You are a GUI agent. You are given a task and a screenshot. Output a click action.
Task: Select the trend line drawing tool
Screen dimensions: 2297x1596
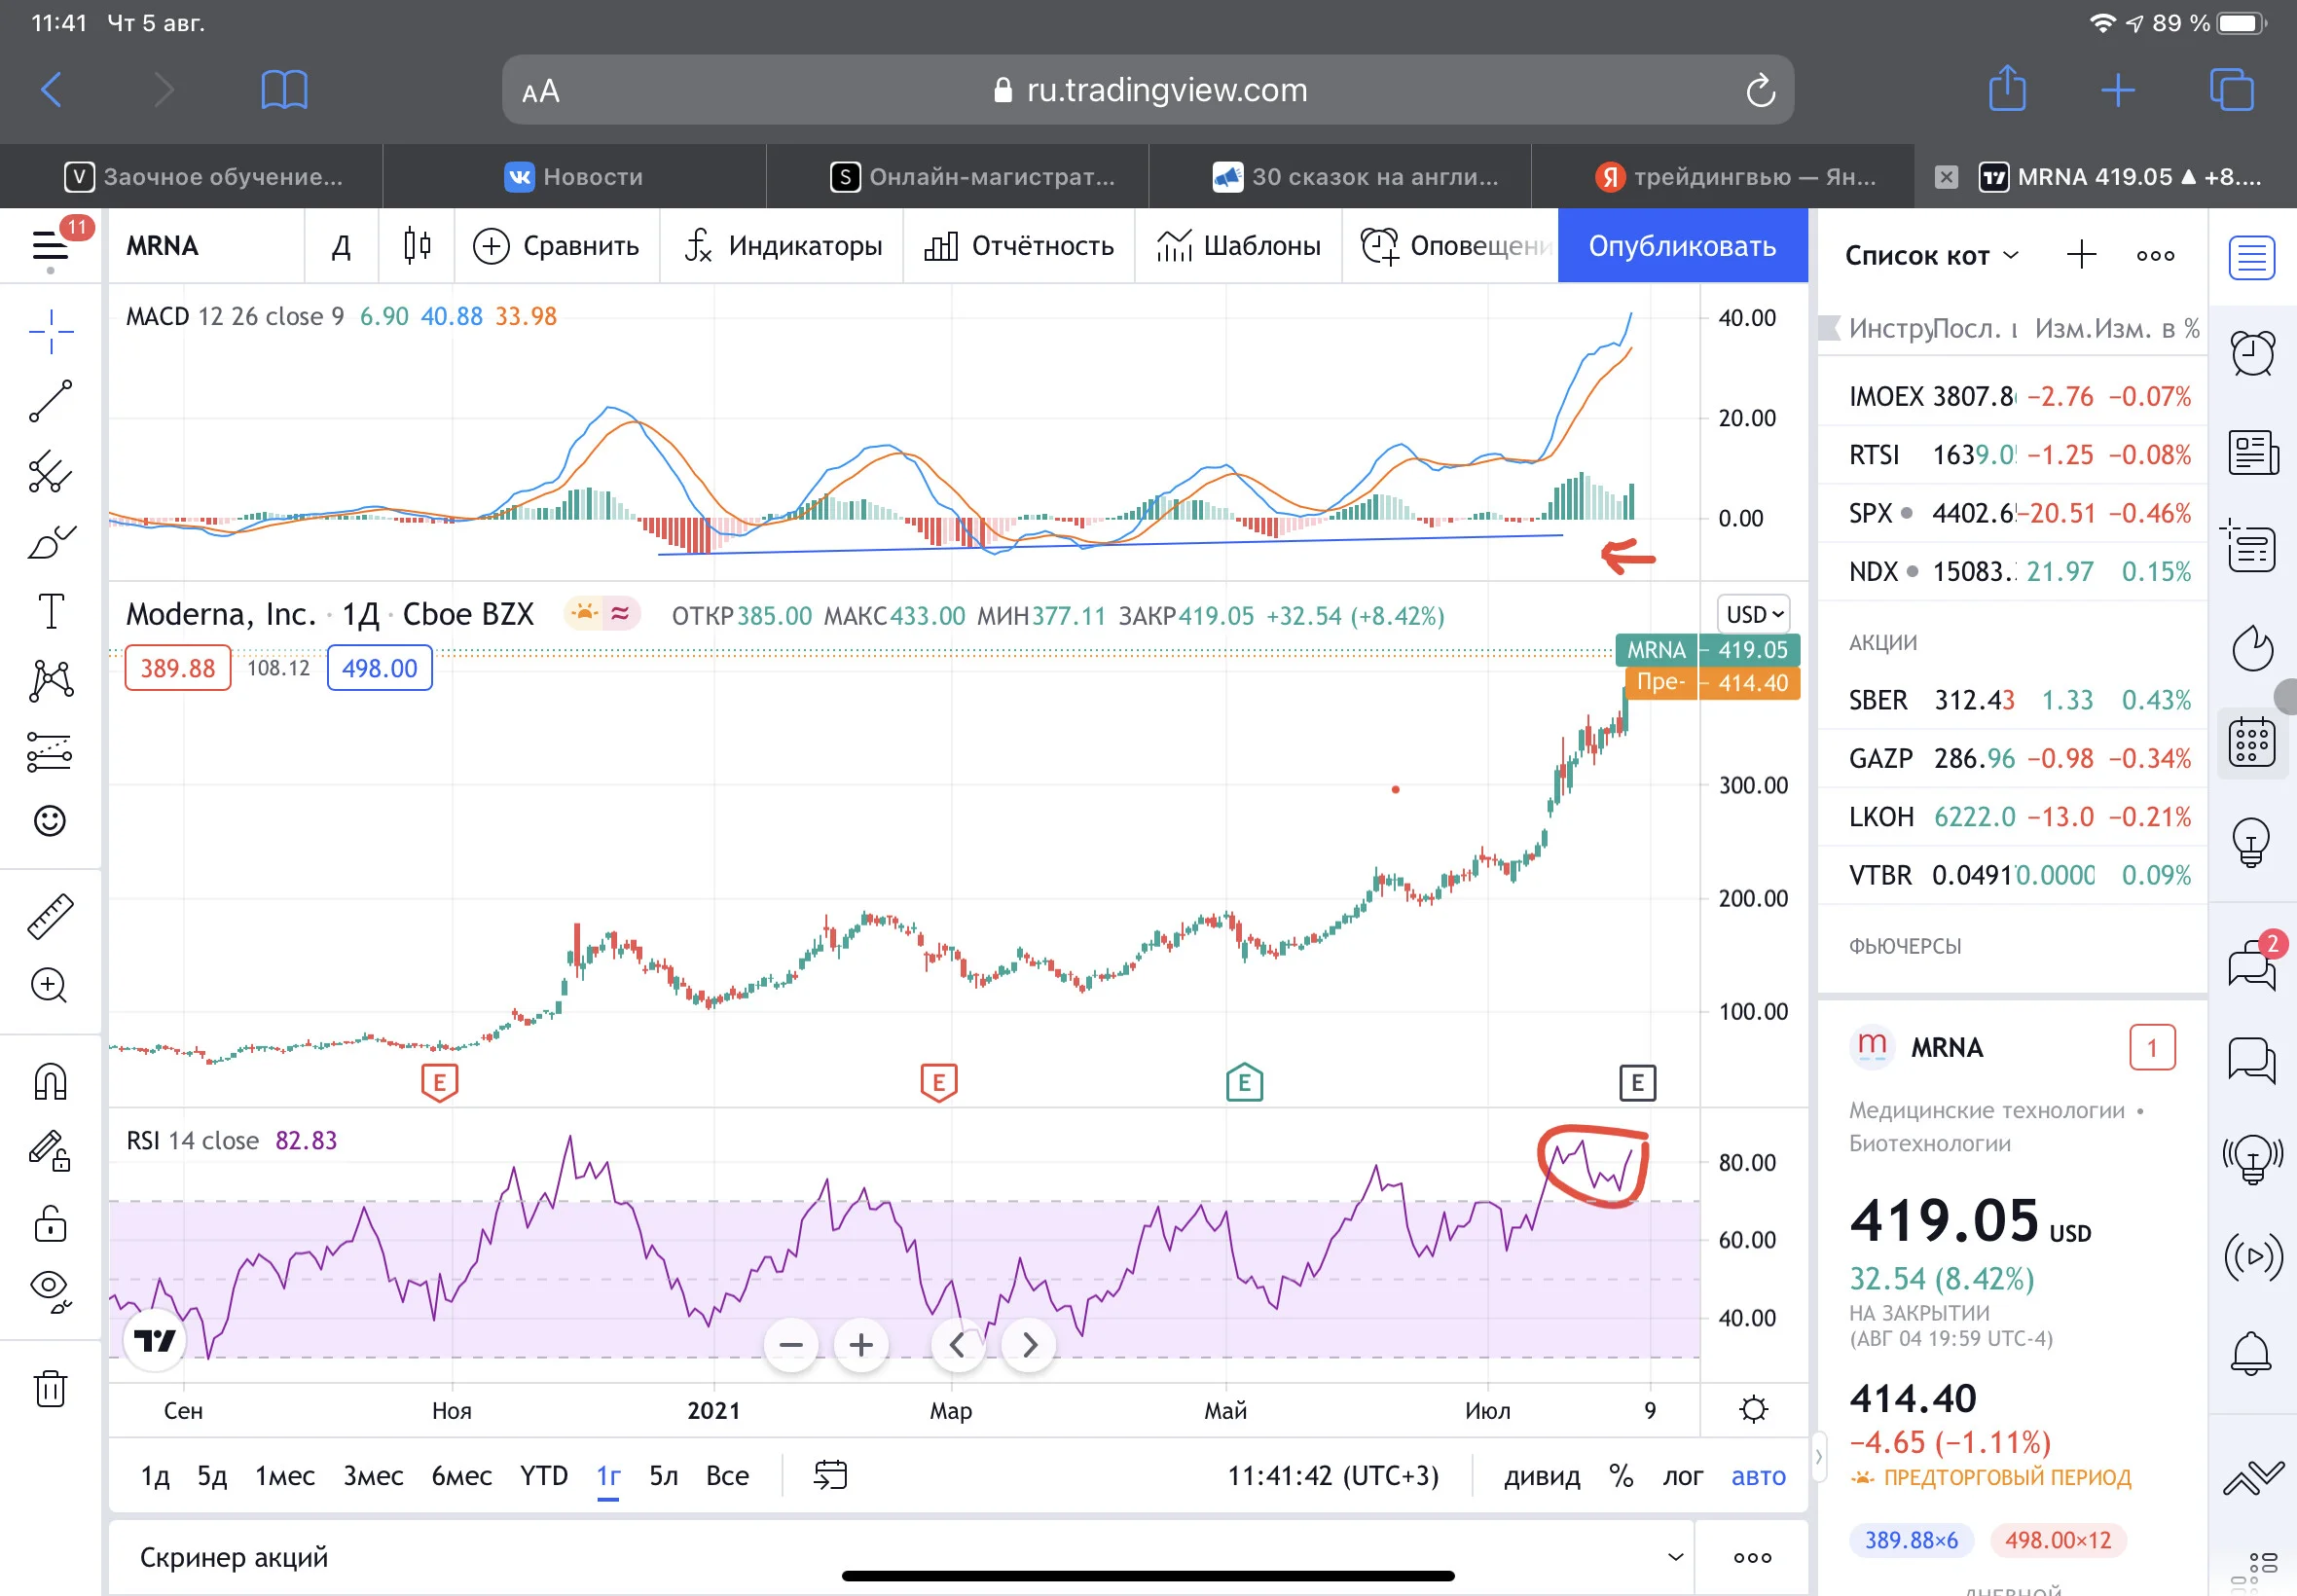coord(50,401)
